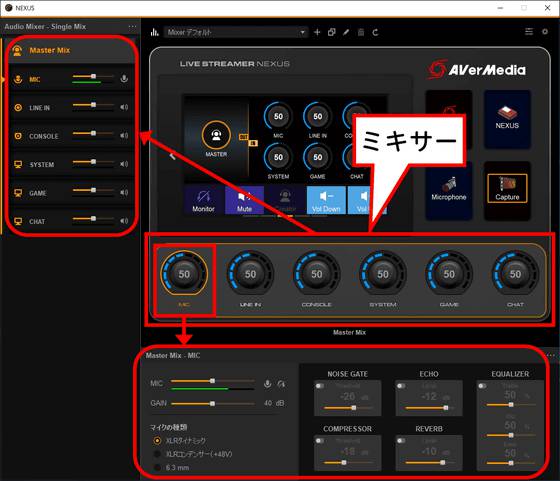Reset the mixer with the refresh icon

coord(375,32)
